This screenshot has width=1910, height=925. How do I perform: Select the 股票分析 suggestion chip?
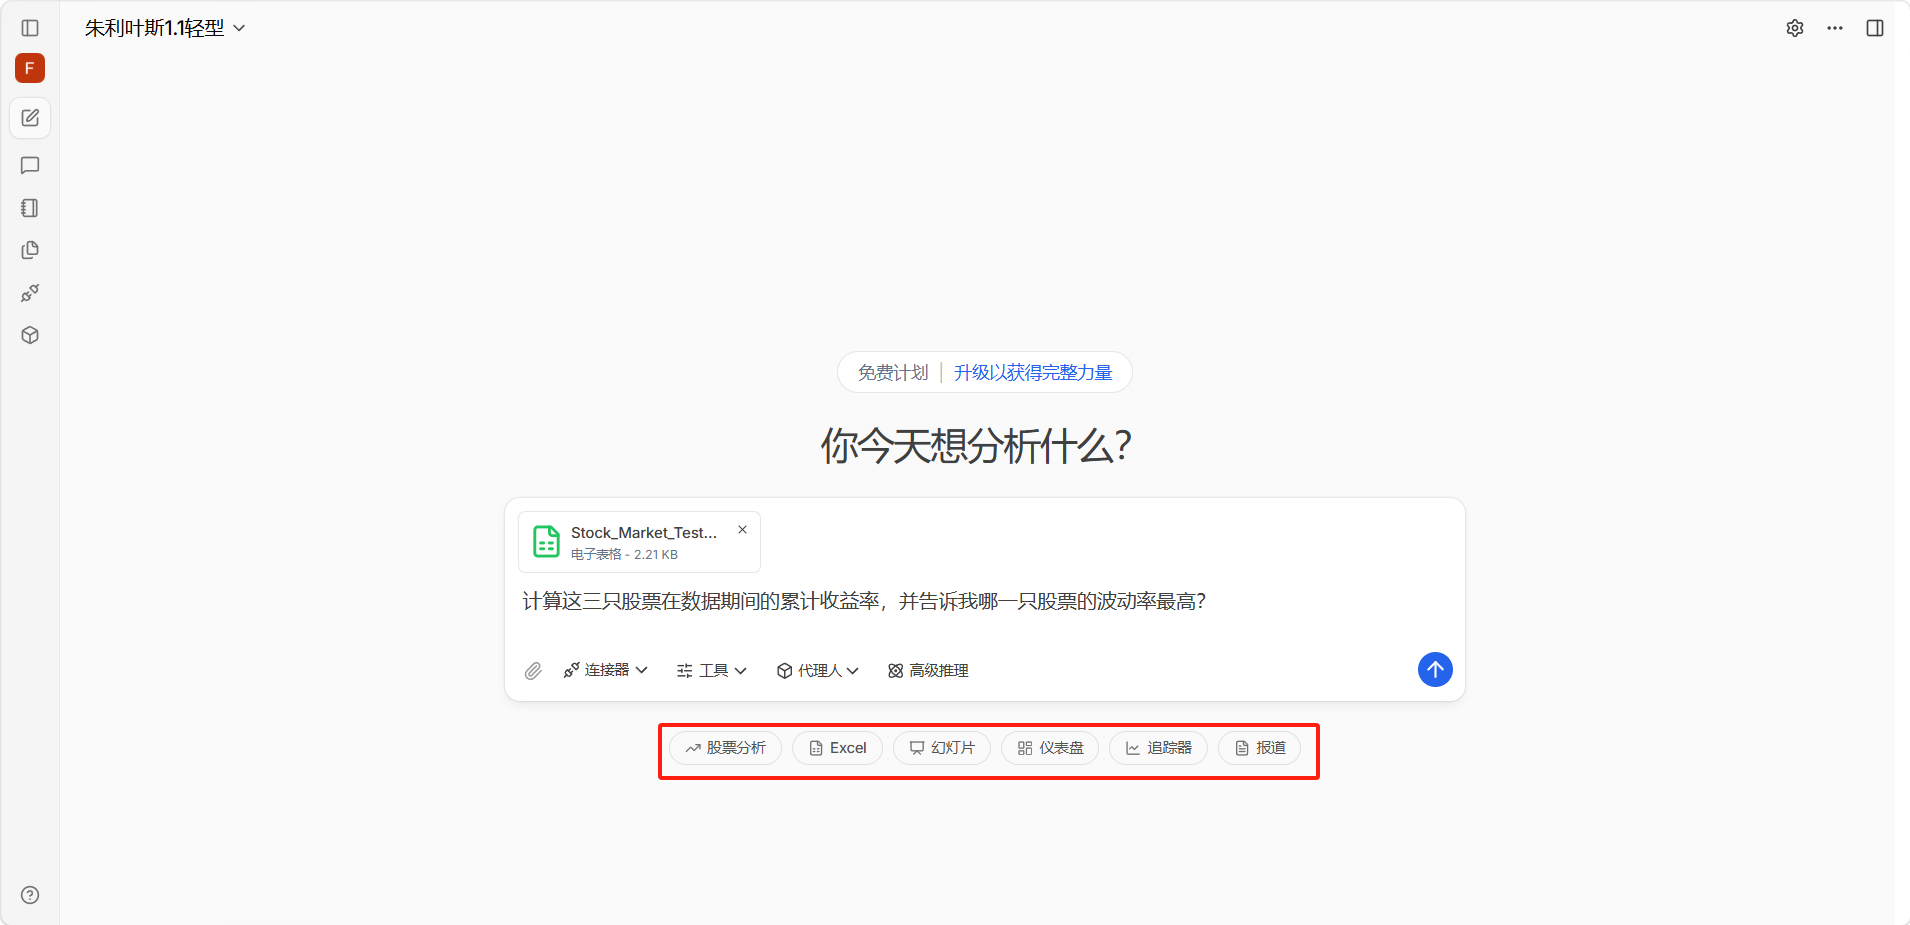click(x=726, y=748)
